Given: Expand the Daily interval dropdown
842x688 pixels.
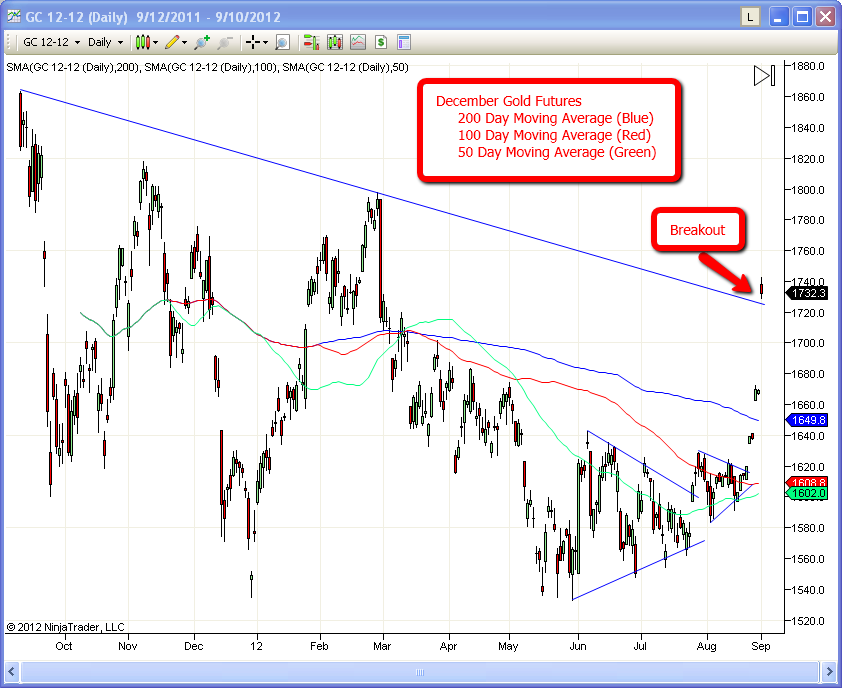Looking at the screenshot, I should pyautogui.click(x=106, y=42).
